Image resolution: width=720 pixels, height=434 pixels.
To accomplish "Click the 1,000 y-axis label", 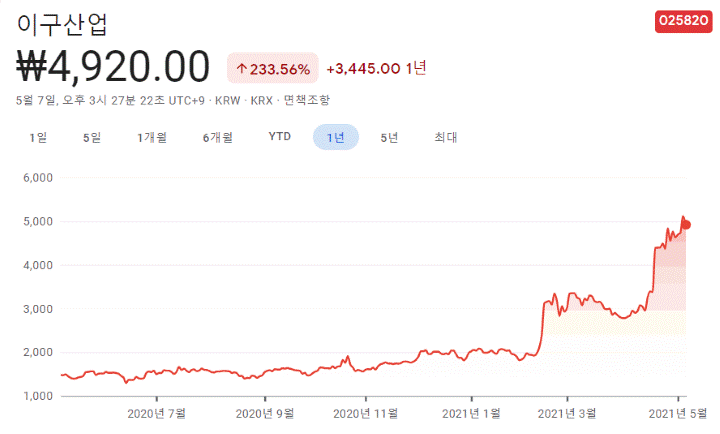I will [38, 396].
